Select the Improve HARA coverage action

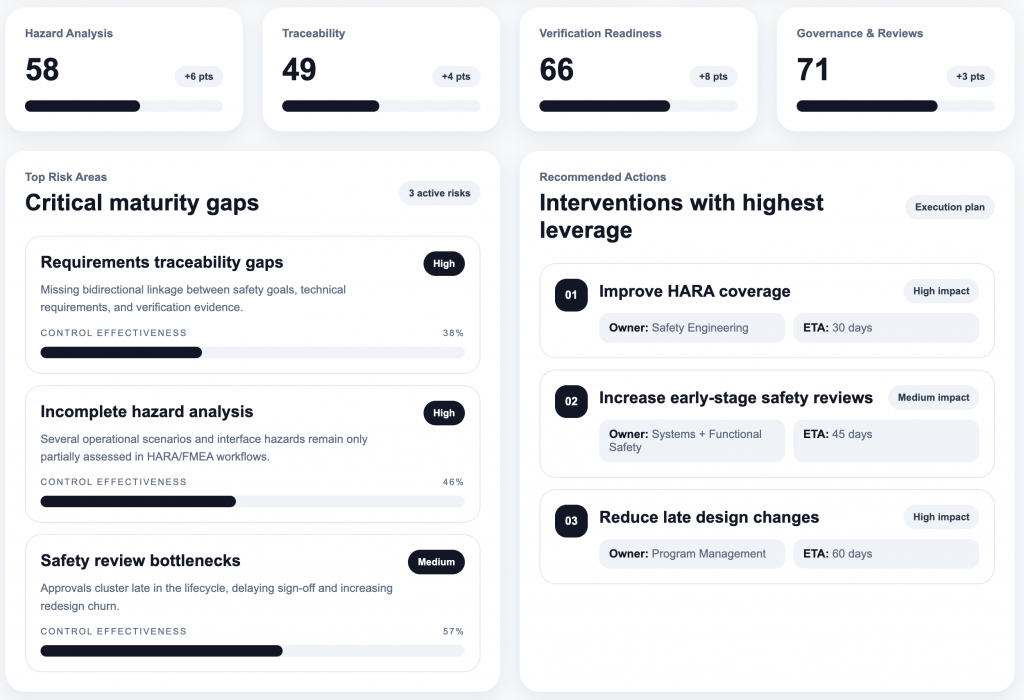[x=694, y=292]
